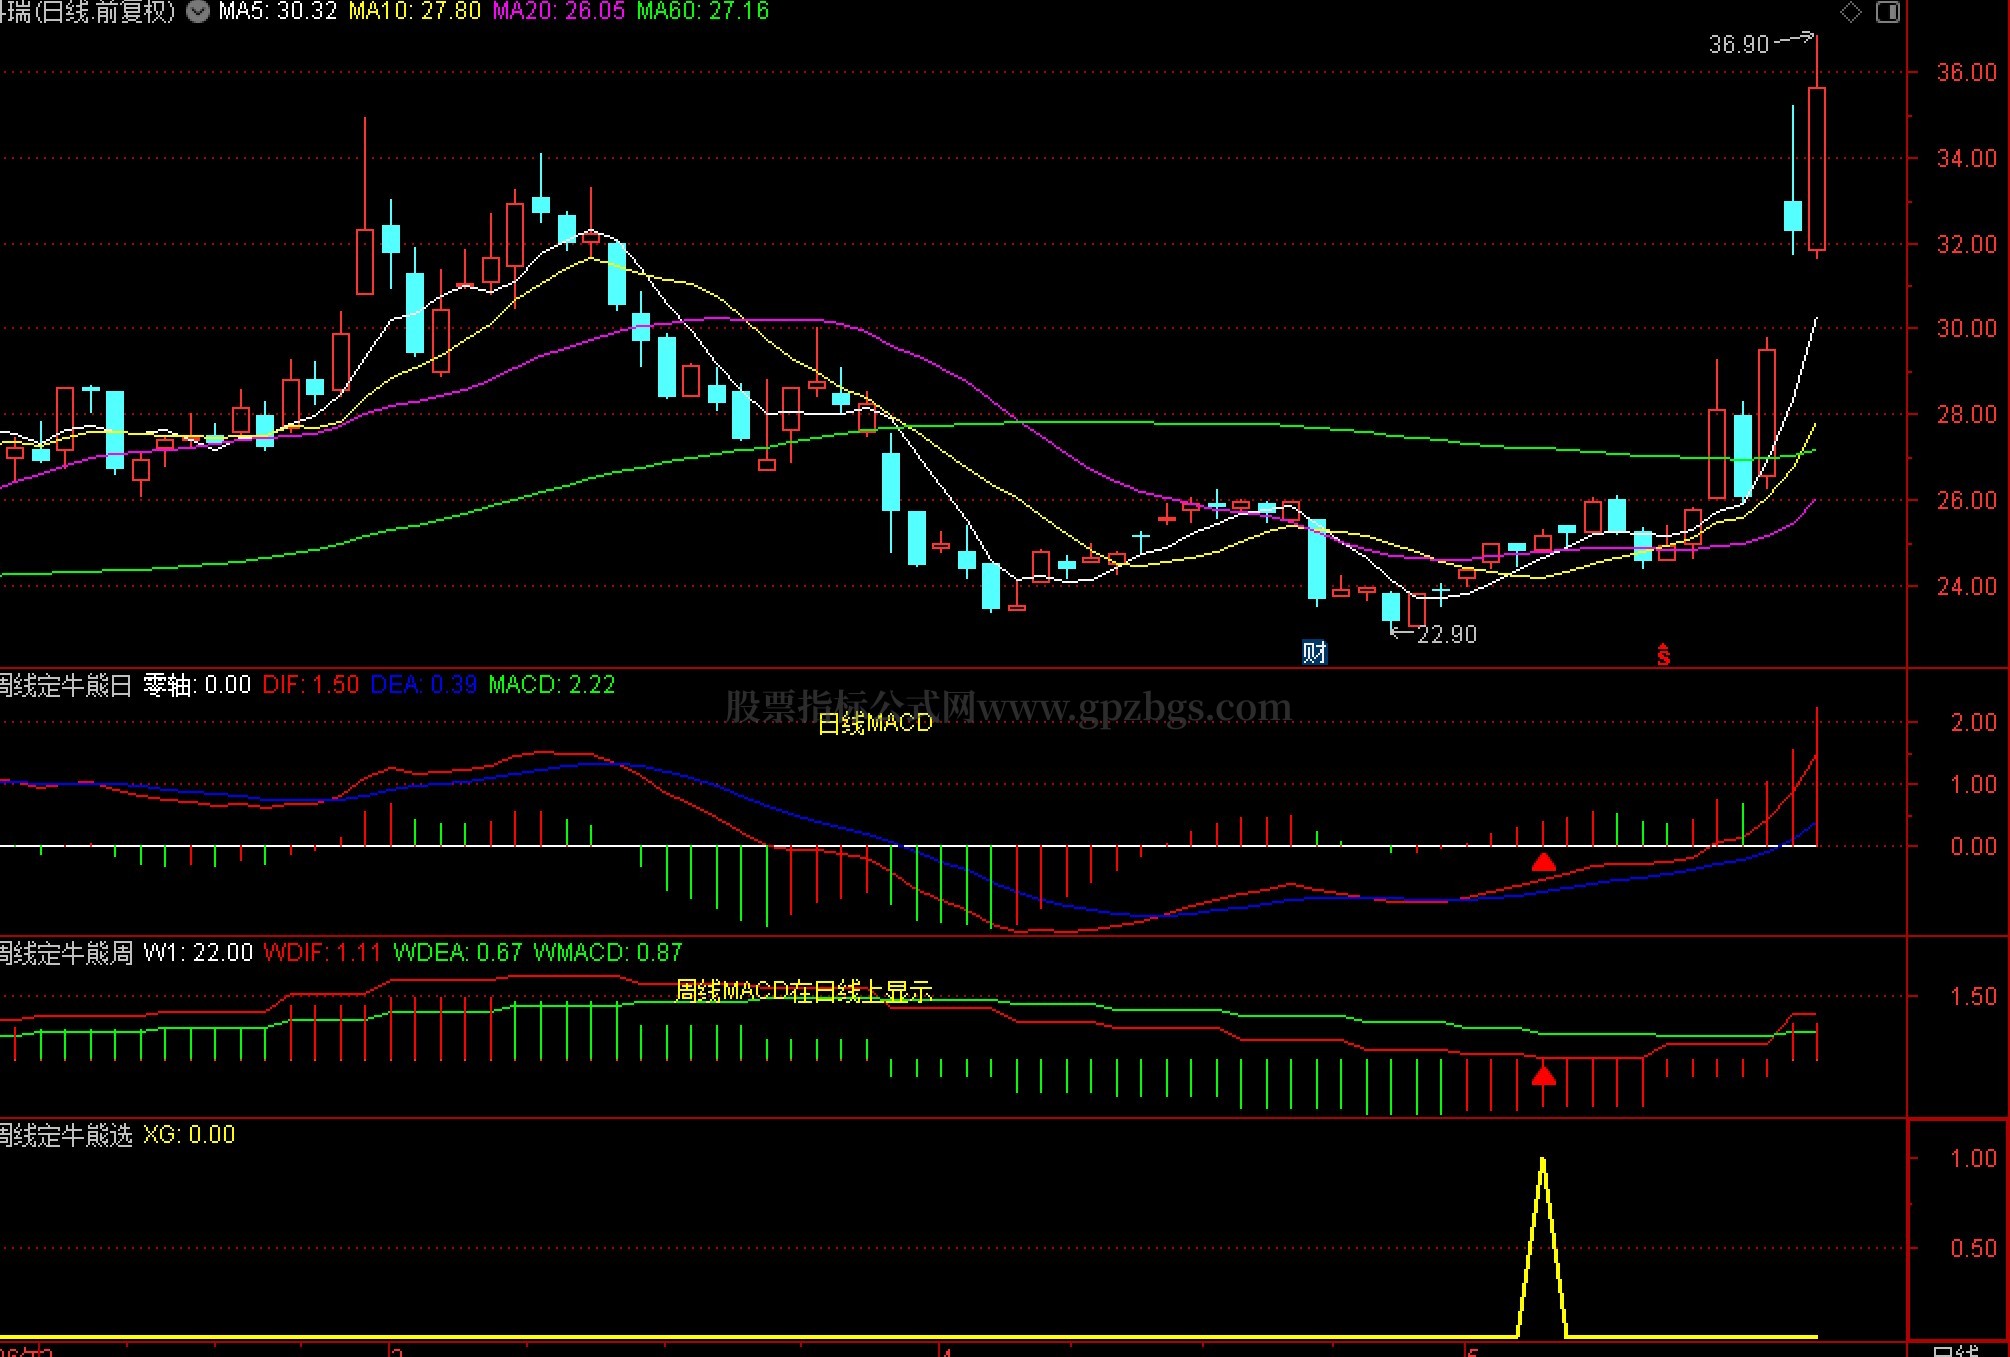Select the MA10 moving average label

(415, 12)
